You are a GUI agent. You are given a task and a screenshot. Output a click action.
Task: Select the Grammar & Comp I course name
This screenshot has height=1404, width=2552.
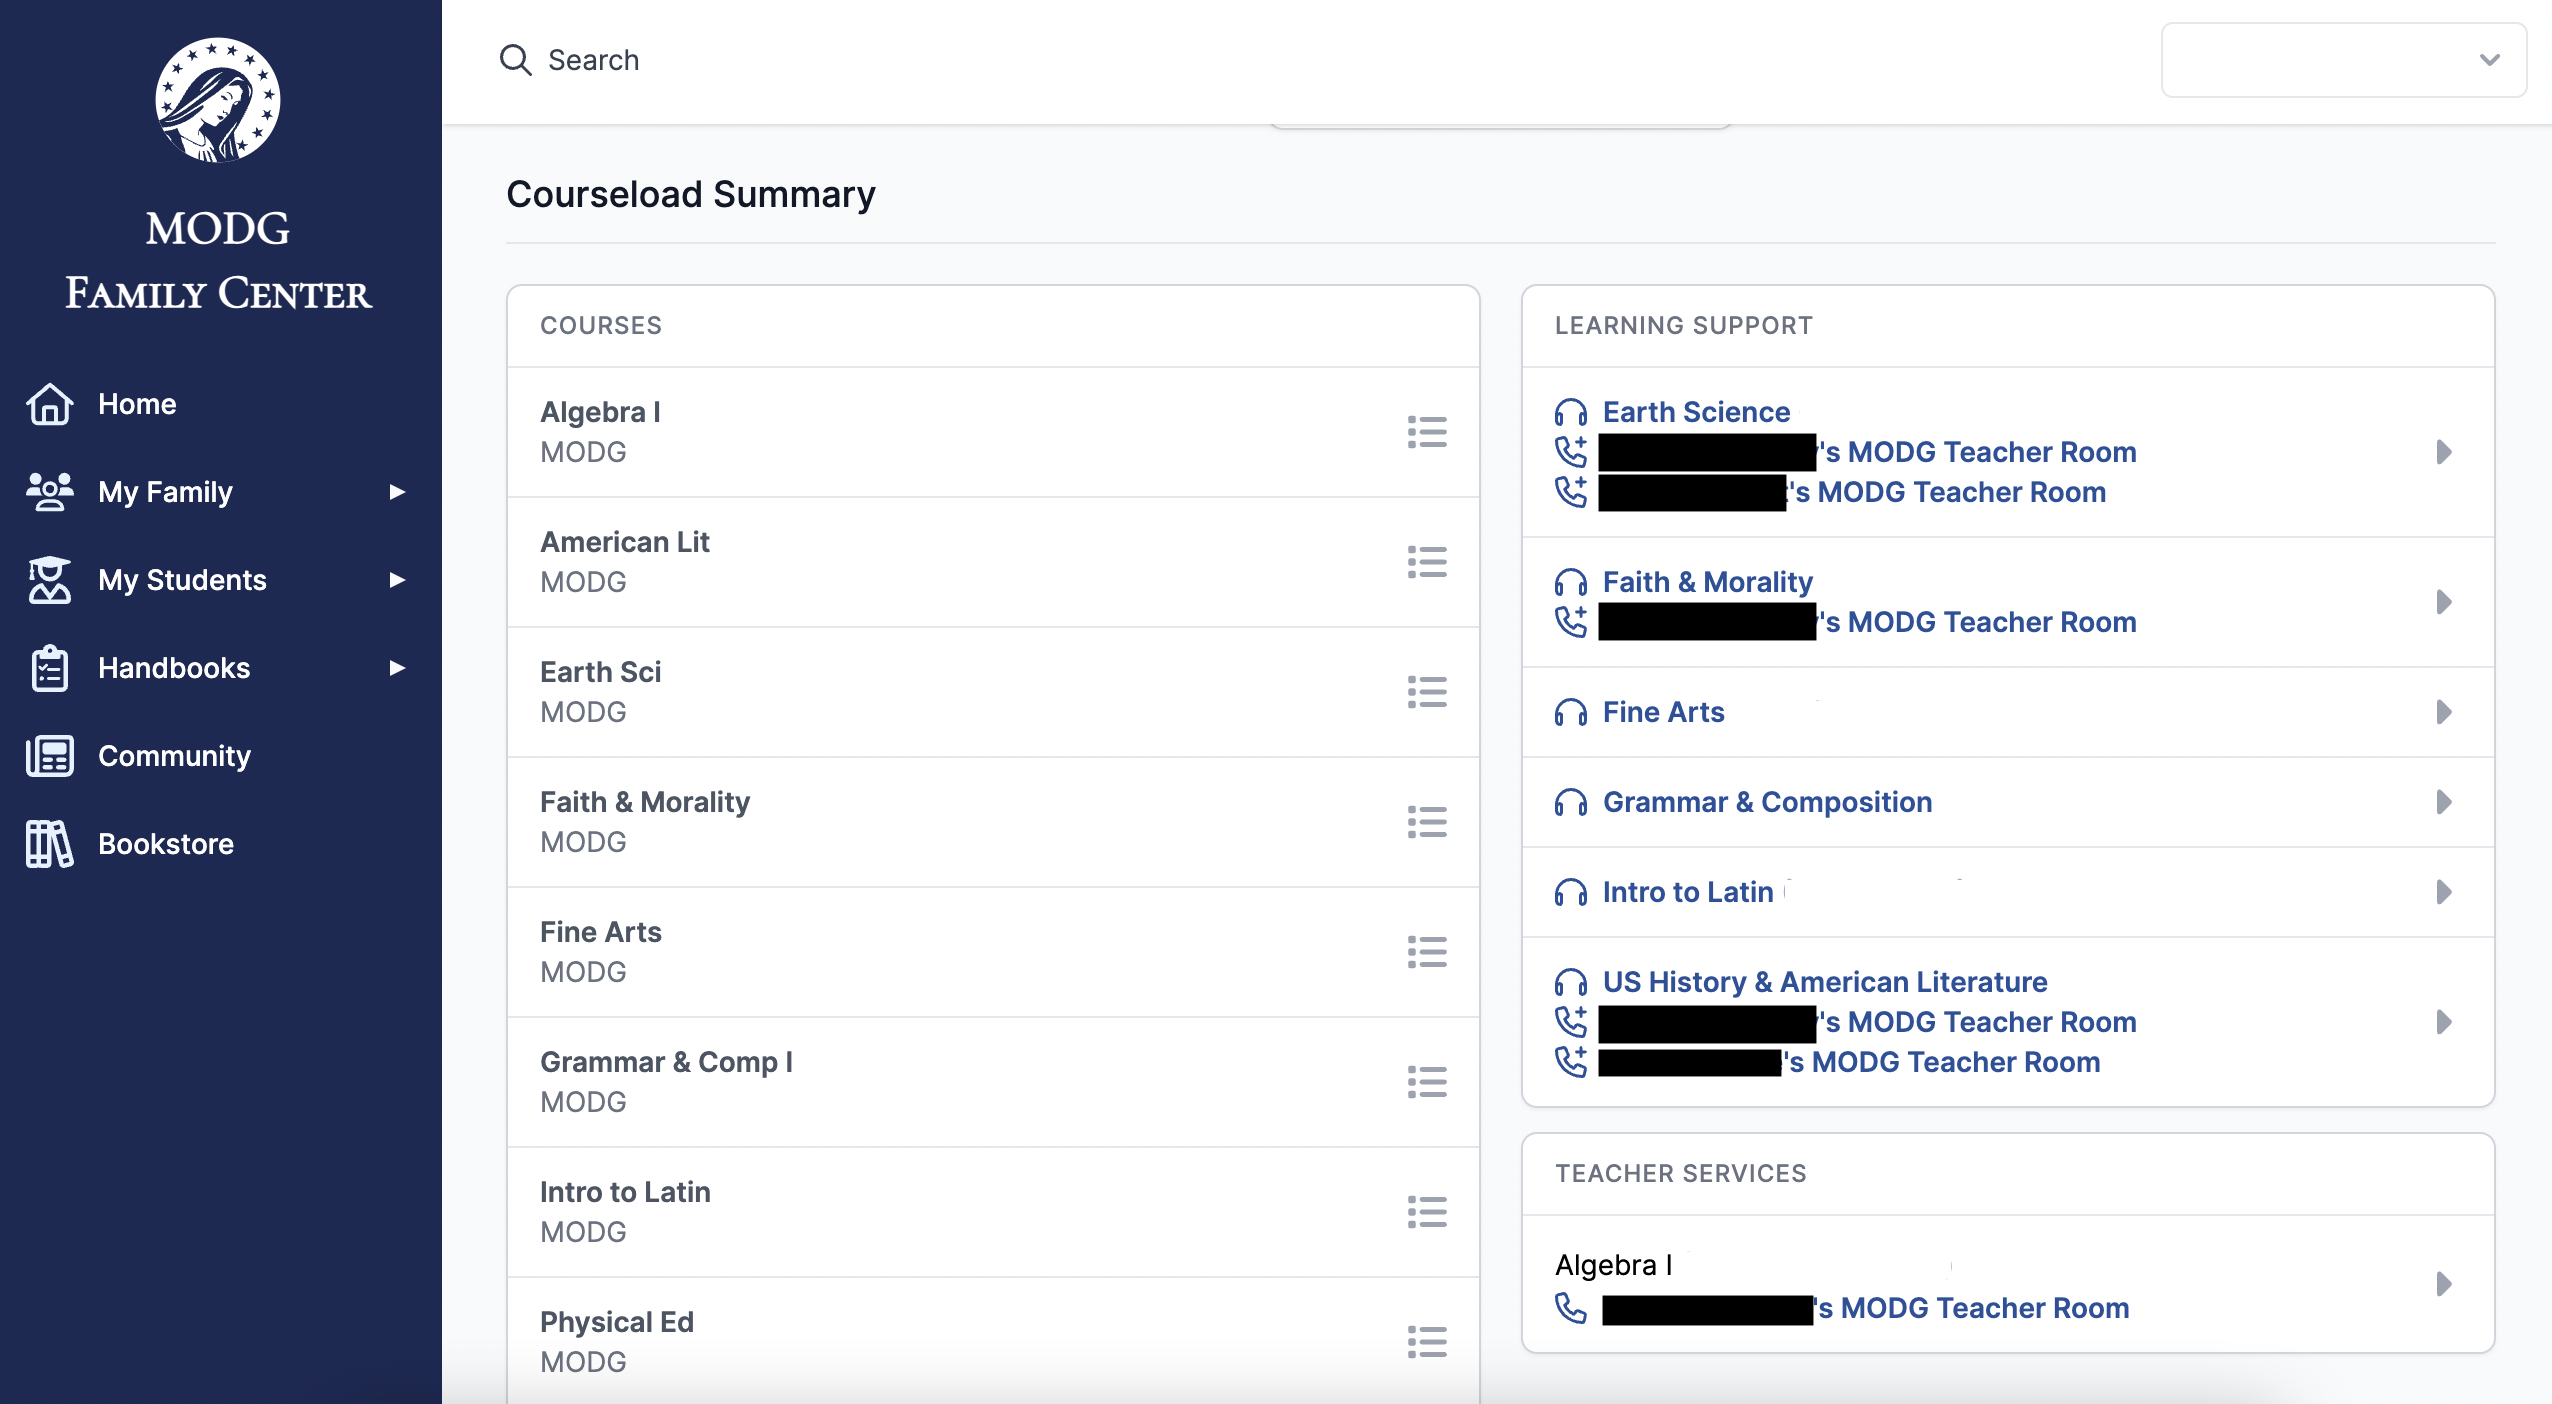coord(666,1062)
